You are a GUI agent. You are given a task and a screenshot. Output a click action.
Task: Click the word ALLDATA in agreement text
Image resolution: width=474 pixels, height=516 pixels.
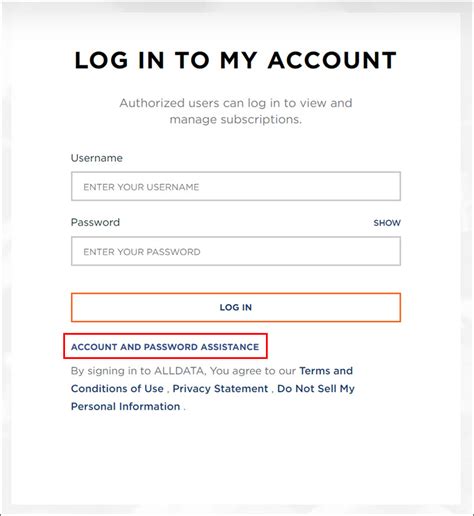click(180, 371)
